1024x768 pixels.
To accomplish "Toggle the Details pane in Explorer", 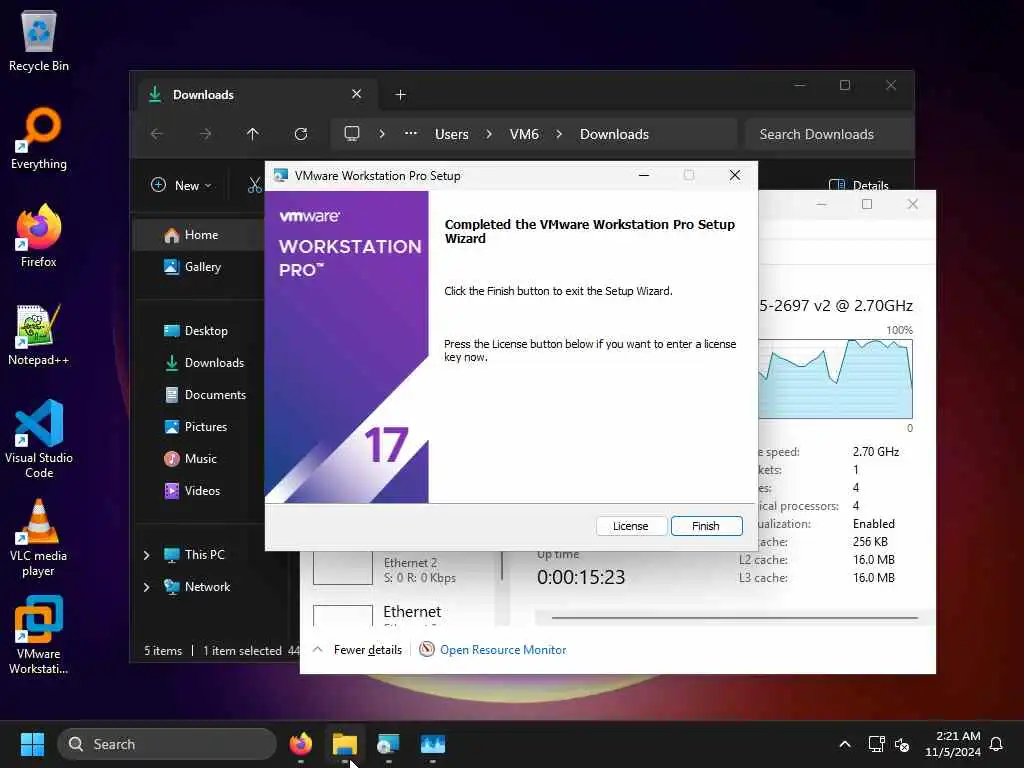I will [859, 185].
